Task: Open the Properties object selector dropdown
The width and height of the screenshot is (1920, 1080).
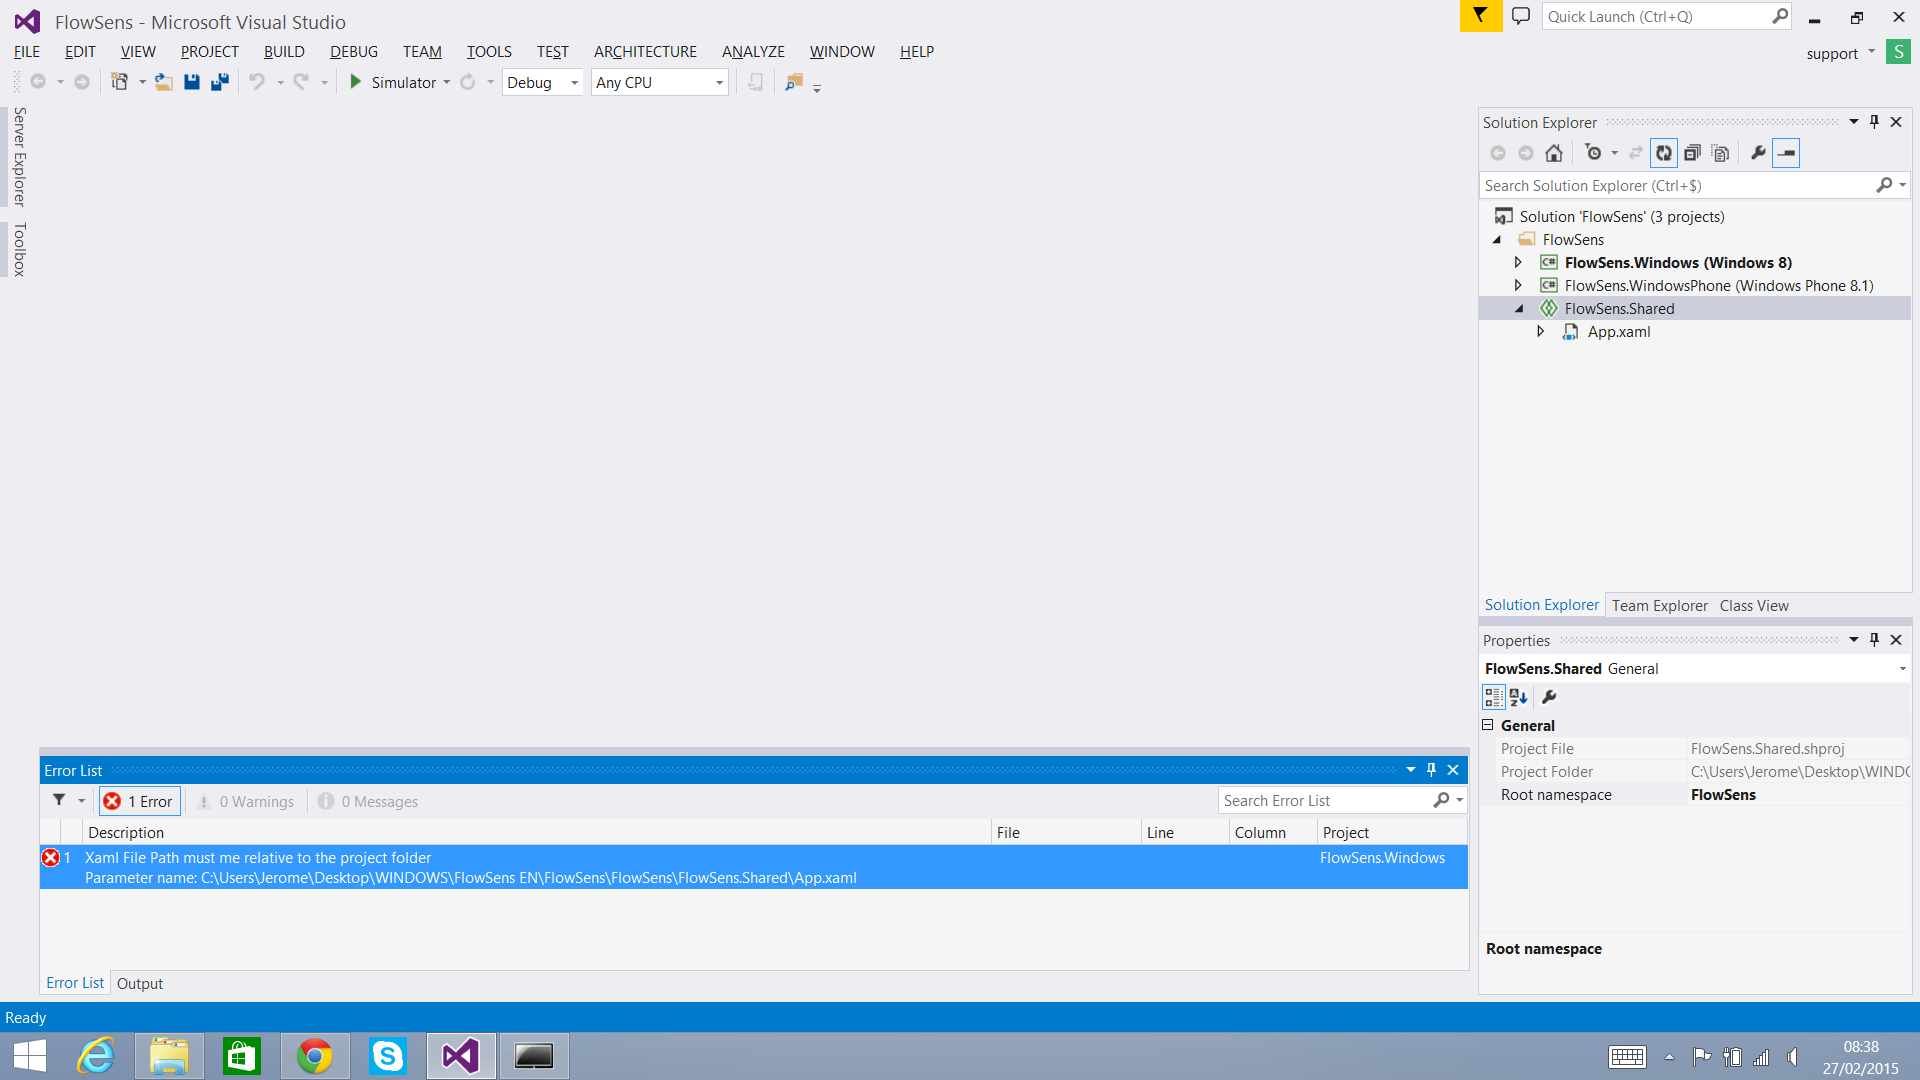Action: tap(1902, 668)
